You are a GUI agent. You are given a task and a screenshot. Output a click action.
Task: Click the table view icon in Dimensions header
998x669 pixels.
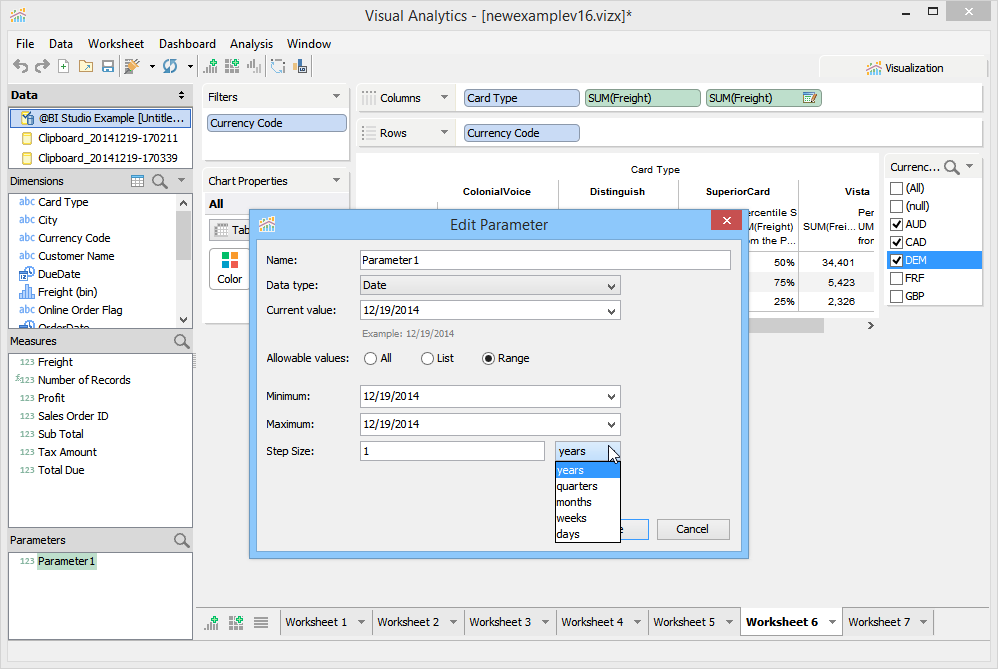(x=138, y=181)
